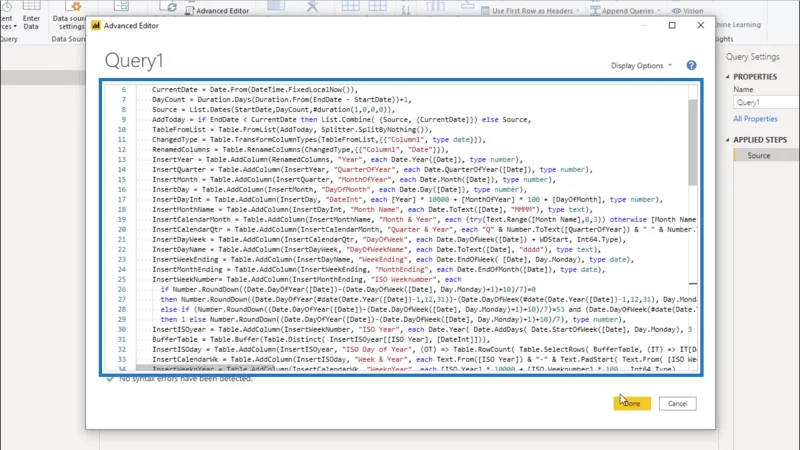
Task: Click the InsertMonthEnding code line
Action: point(379,269)
